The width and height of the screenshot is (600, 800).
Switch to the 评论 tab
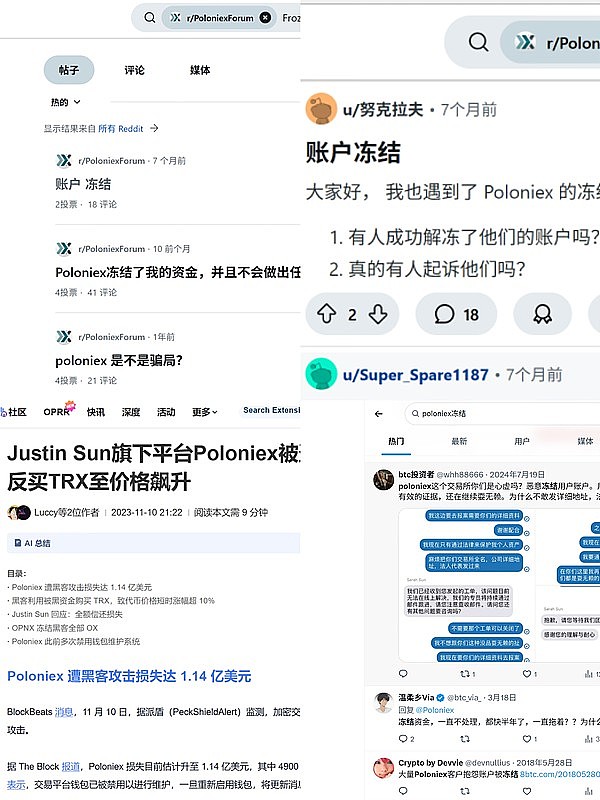click(x=134, y=70)
